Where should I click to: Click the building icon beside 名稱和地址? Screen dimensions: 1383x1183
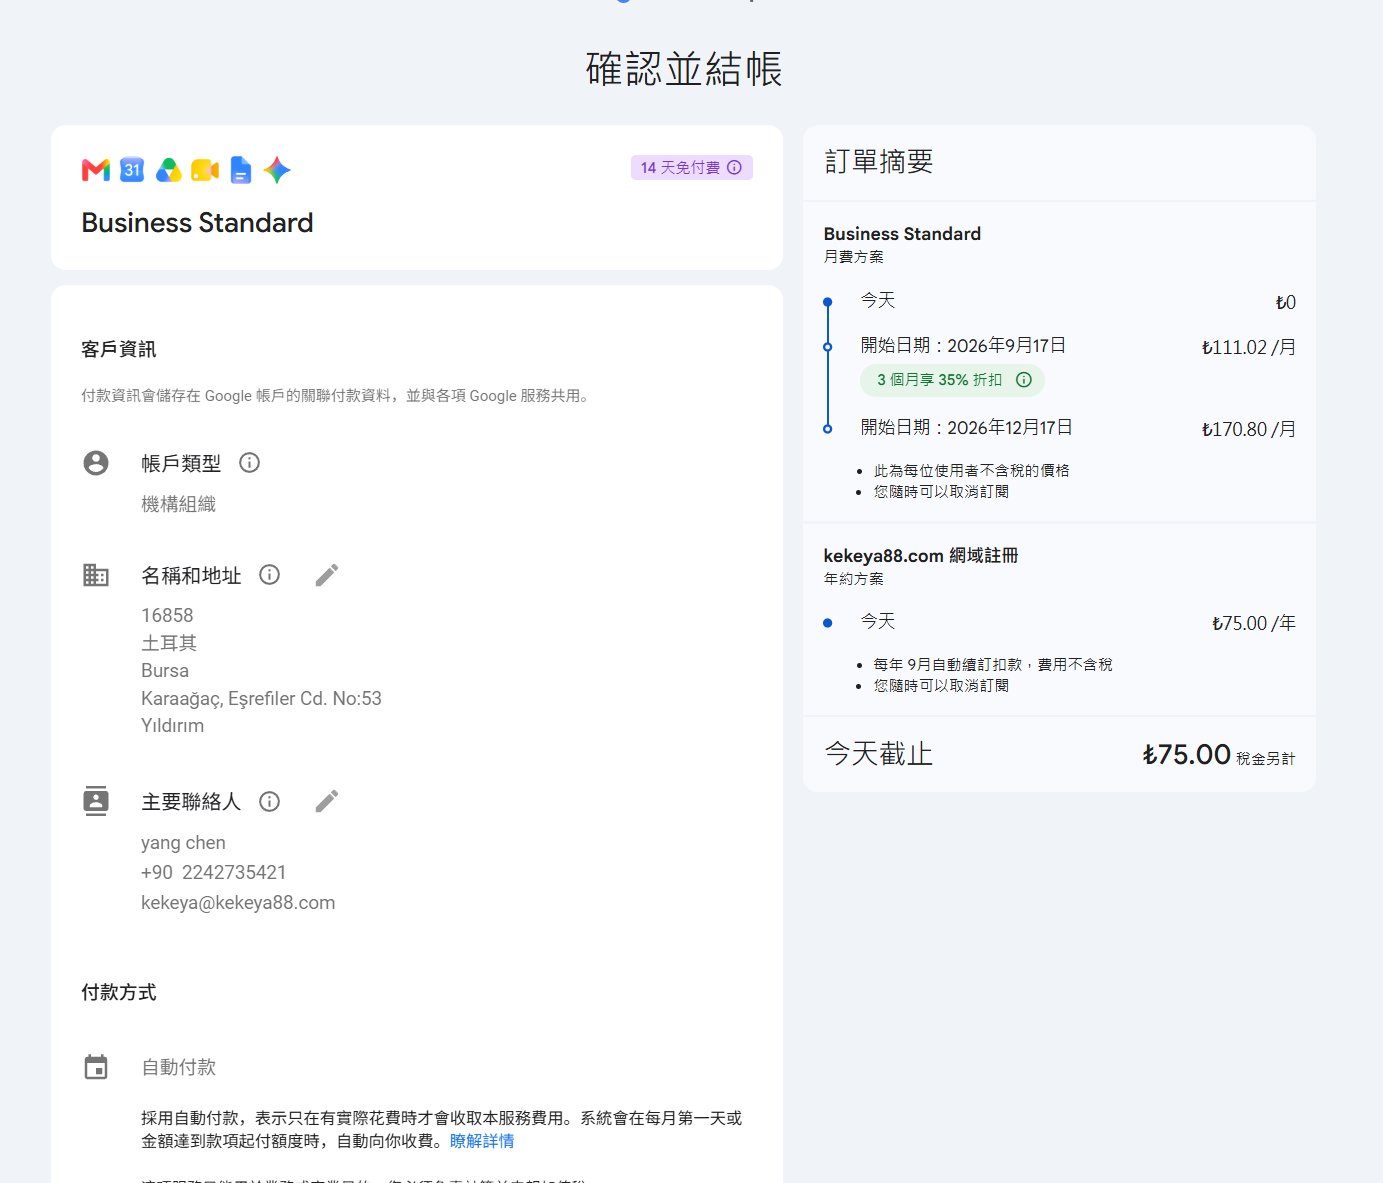click(96, 575)
